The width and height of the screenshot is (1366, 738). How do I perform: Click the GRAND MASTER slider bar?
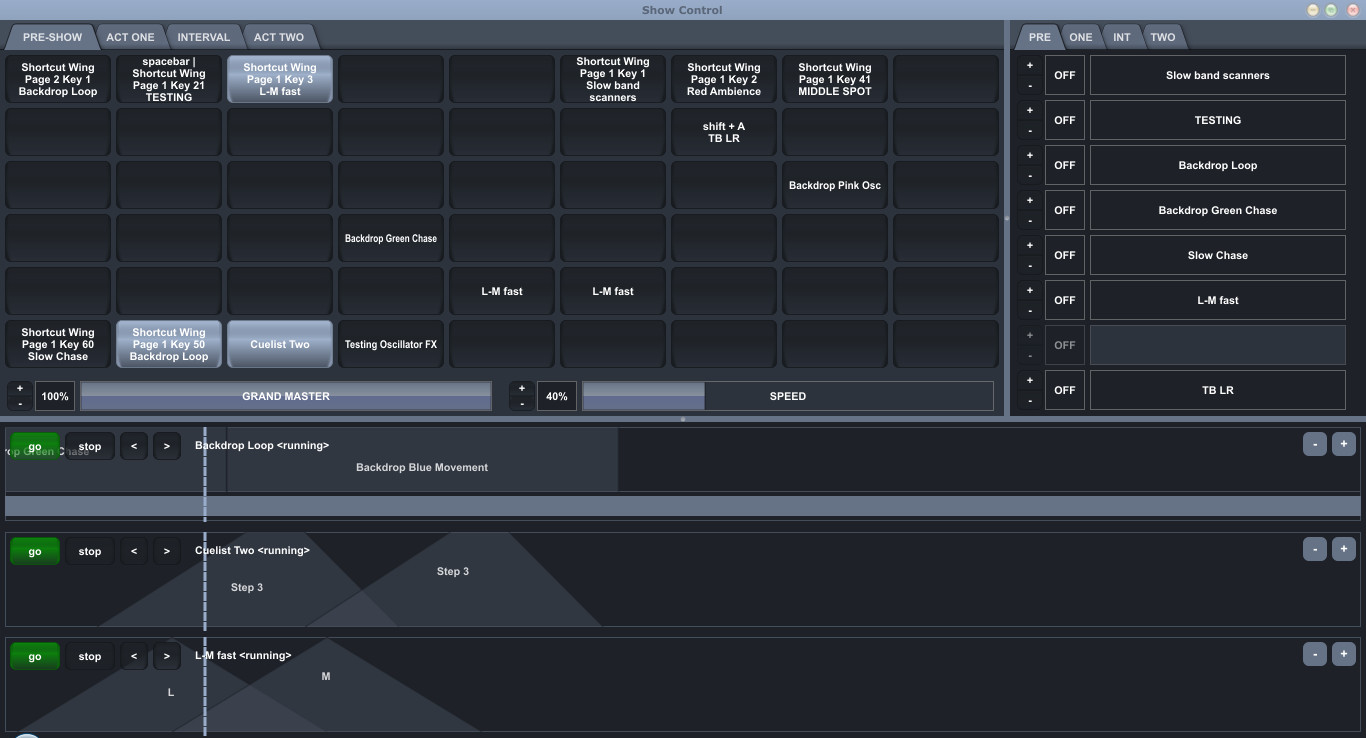[x=286, y=396]
